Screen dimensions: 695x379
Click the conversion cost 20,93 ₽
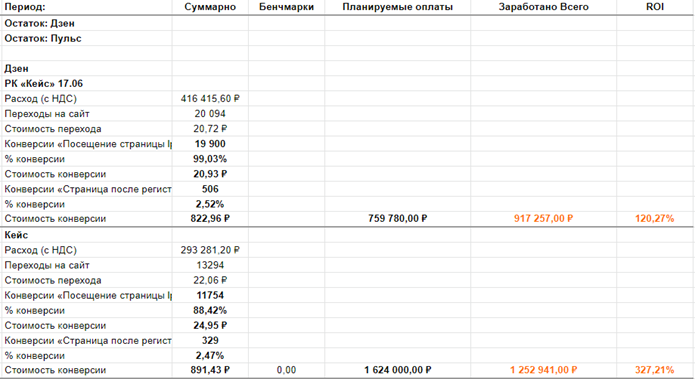[210, 174]
